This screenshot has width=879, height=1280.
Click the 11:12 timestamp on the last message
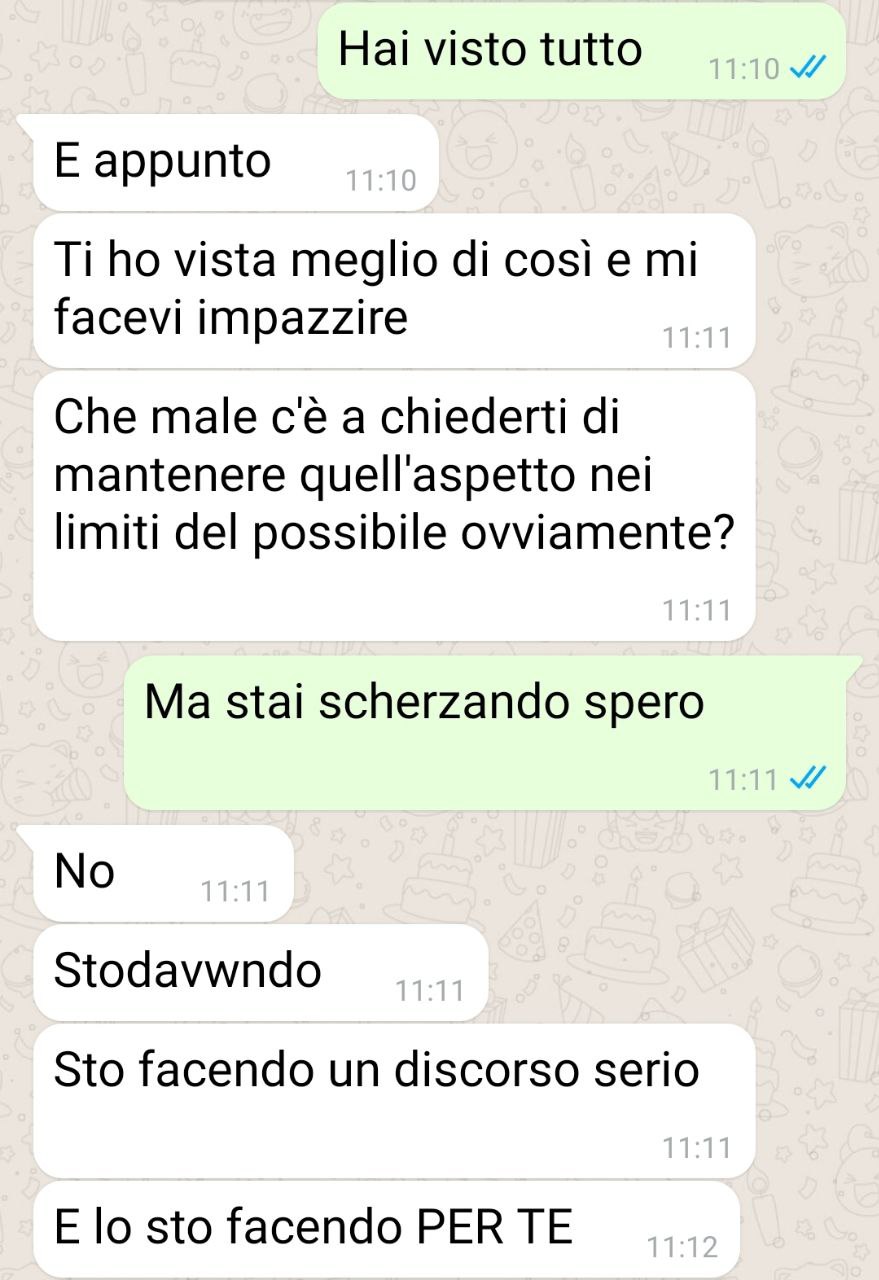[683, 1248]
